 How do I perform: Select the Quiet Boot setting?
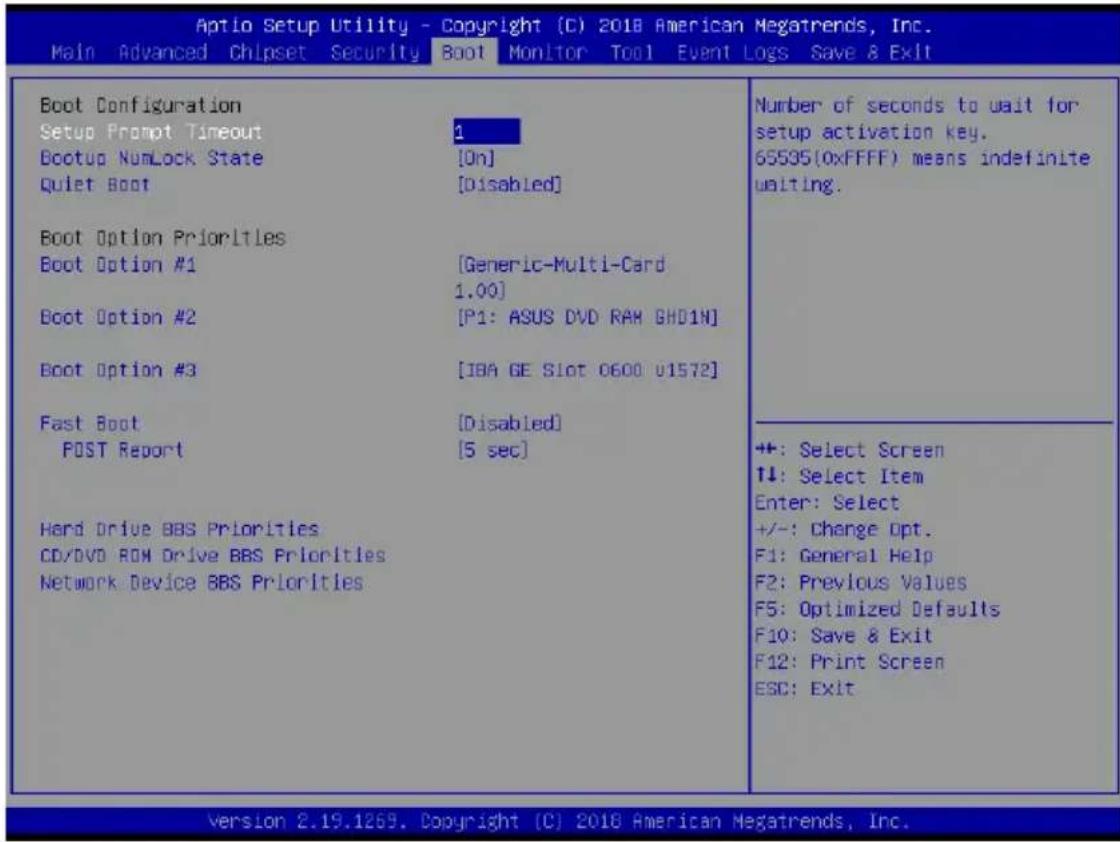pos(95,184)
